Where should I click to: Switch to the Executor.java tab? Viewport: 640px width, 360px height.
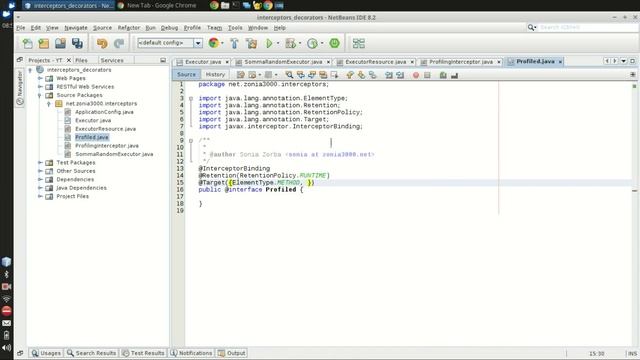[x=203, y=62]
